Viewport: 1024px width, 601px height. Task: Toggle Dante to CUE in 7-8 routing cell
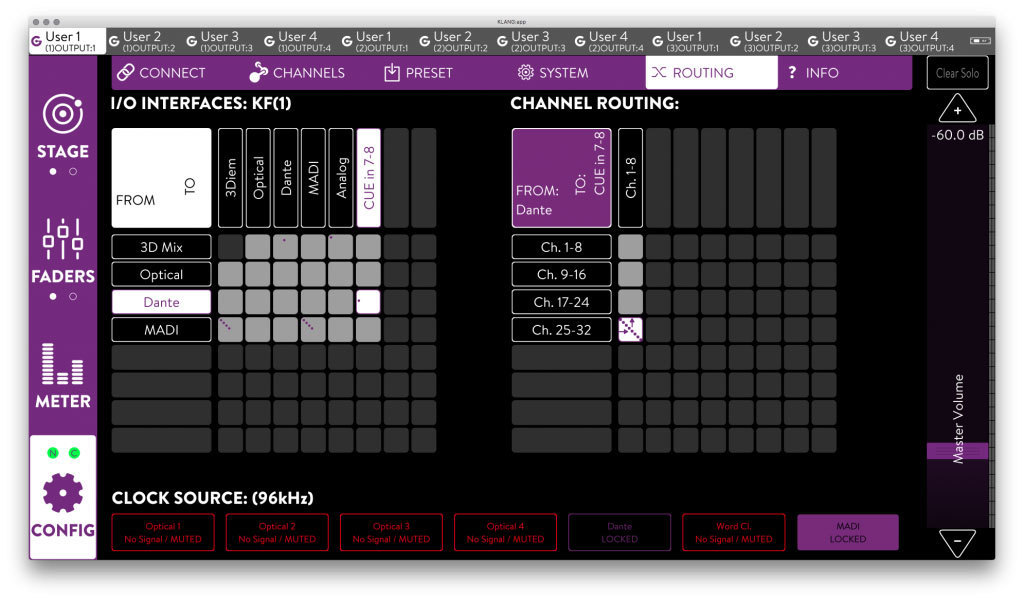click(x=368, y=302)
